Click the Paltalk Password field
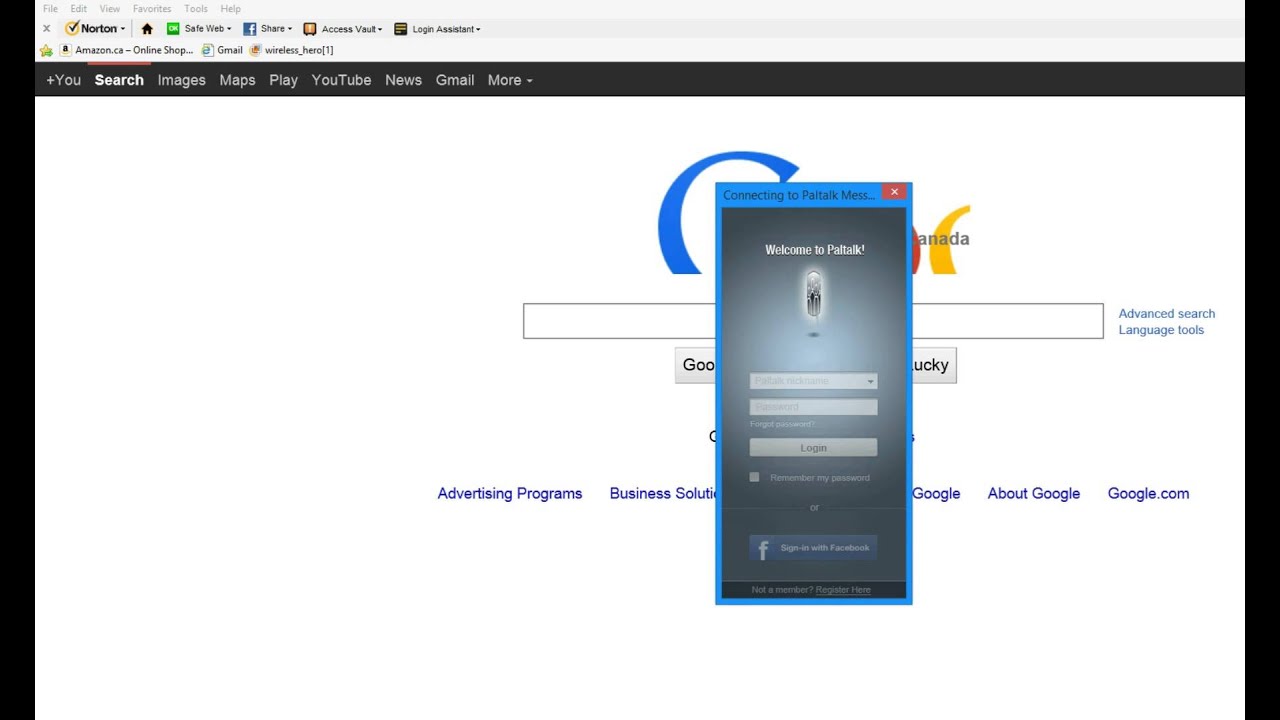 point(813,407)
